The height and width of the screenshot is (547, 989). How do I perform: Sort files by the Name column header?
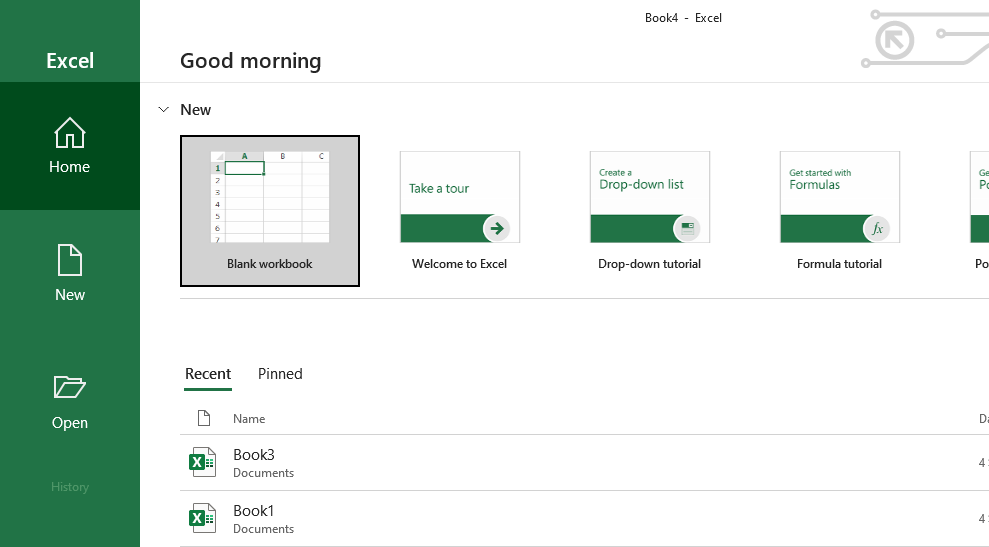pos(249,419)
